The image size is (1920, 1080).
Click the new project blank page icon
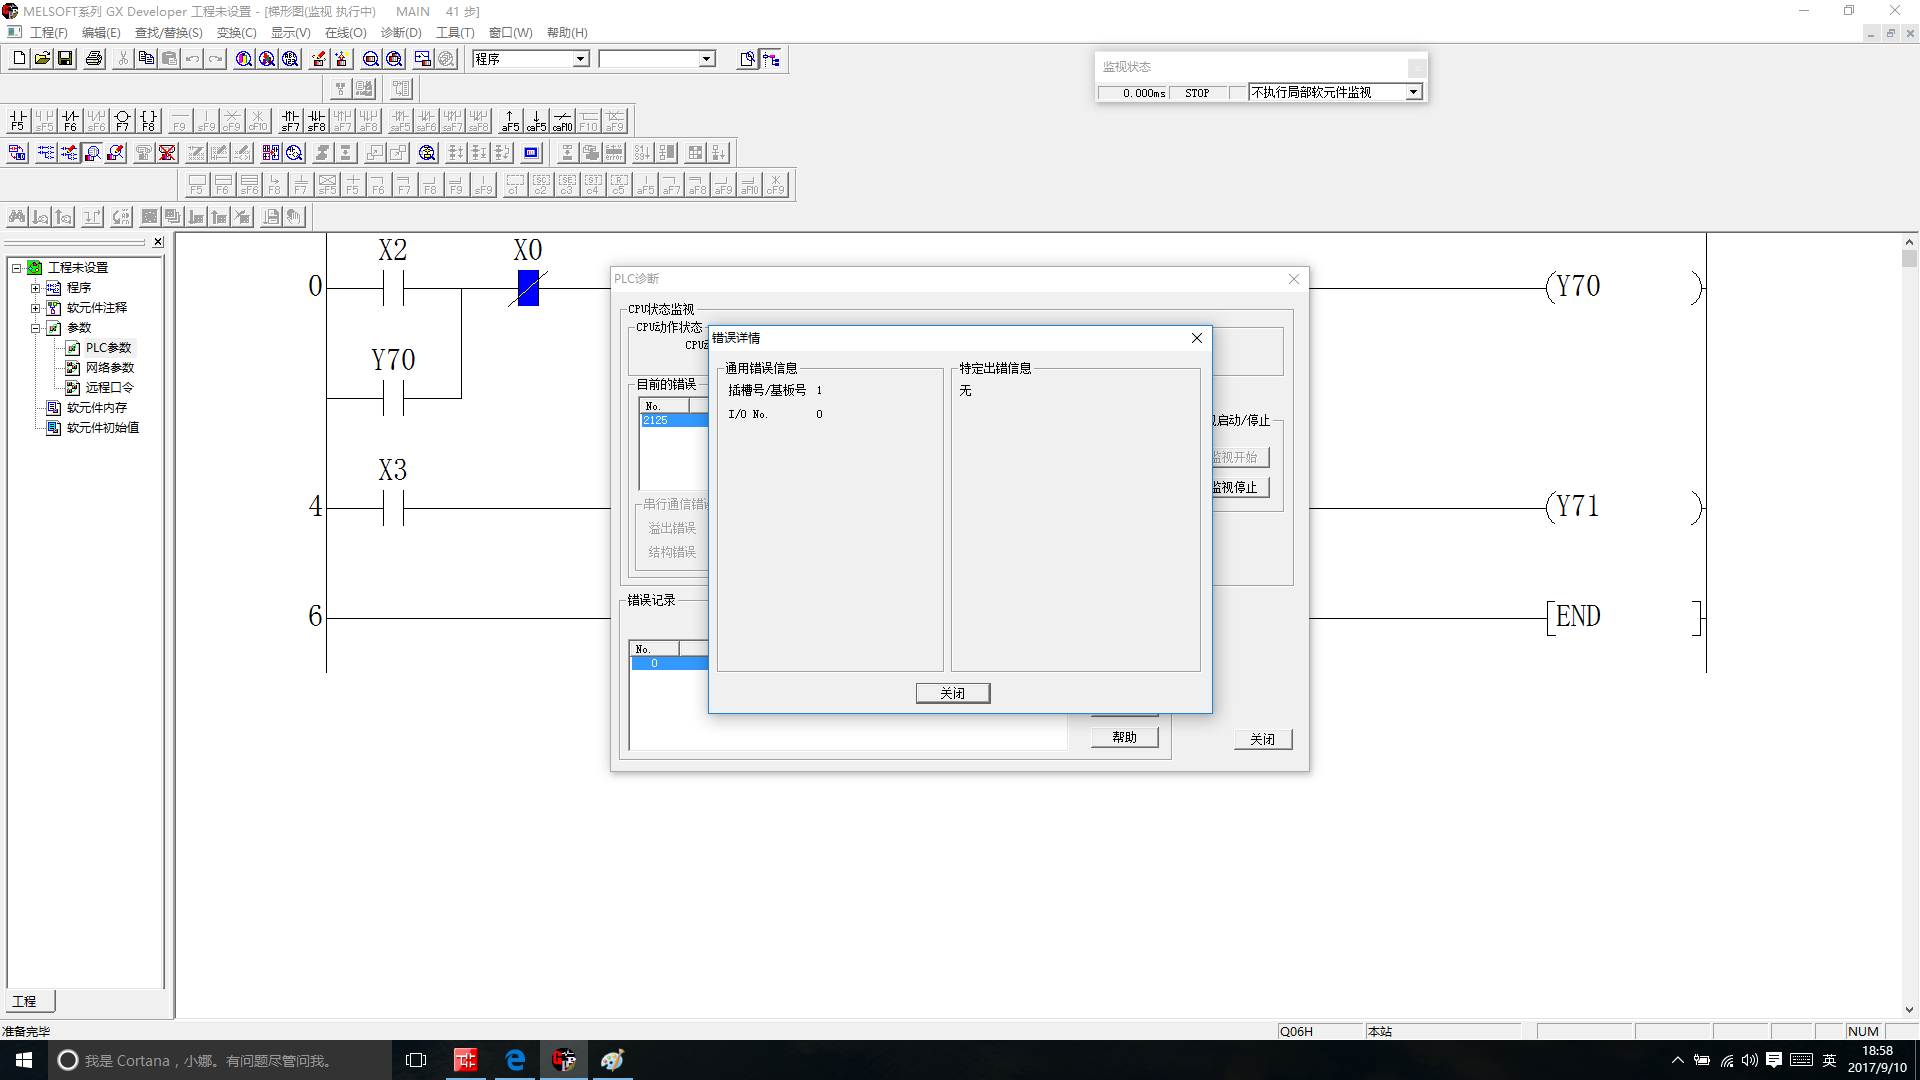[19, 59]
